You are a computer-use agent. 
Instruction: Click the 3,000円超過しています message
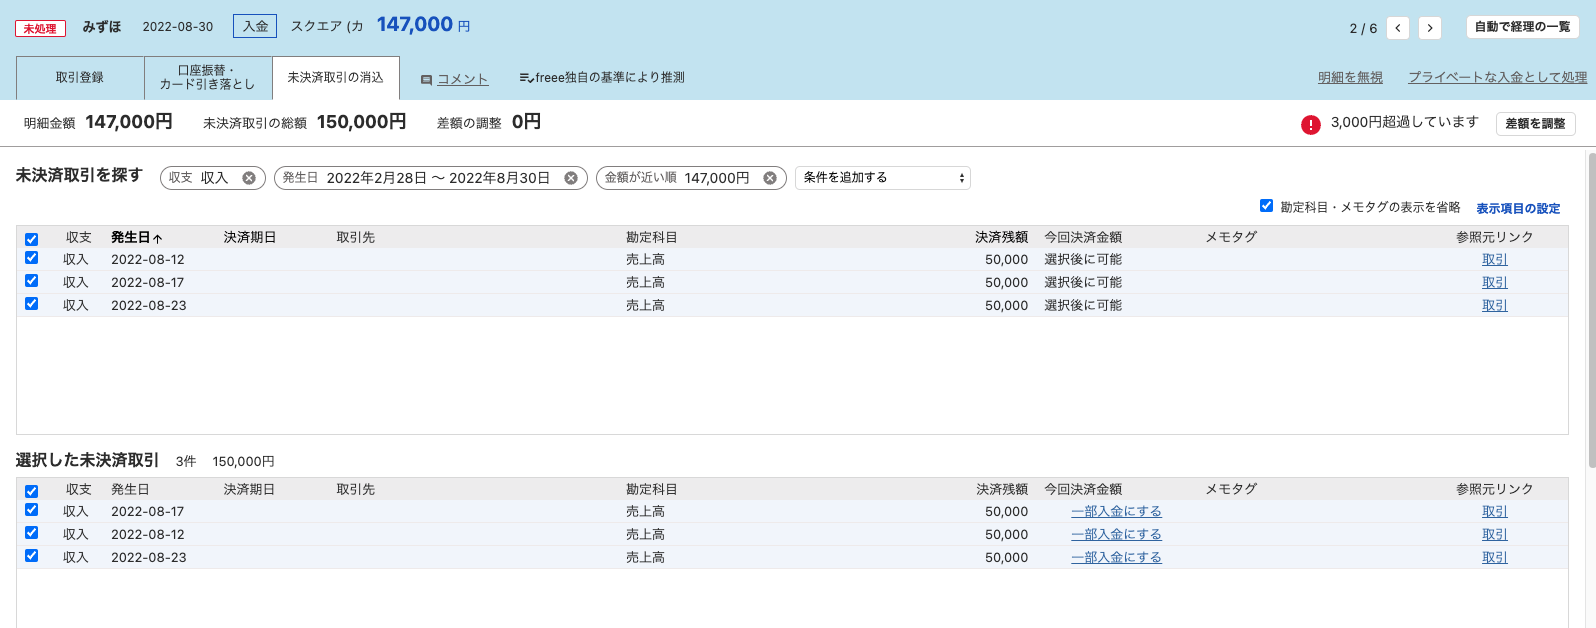coord(1404,122)
